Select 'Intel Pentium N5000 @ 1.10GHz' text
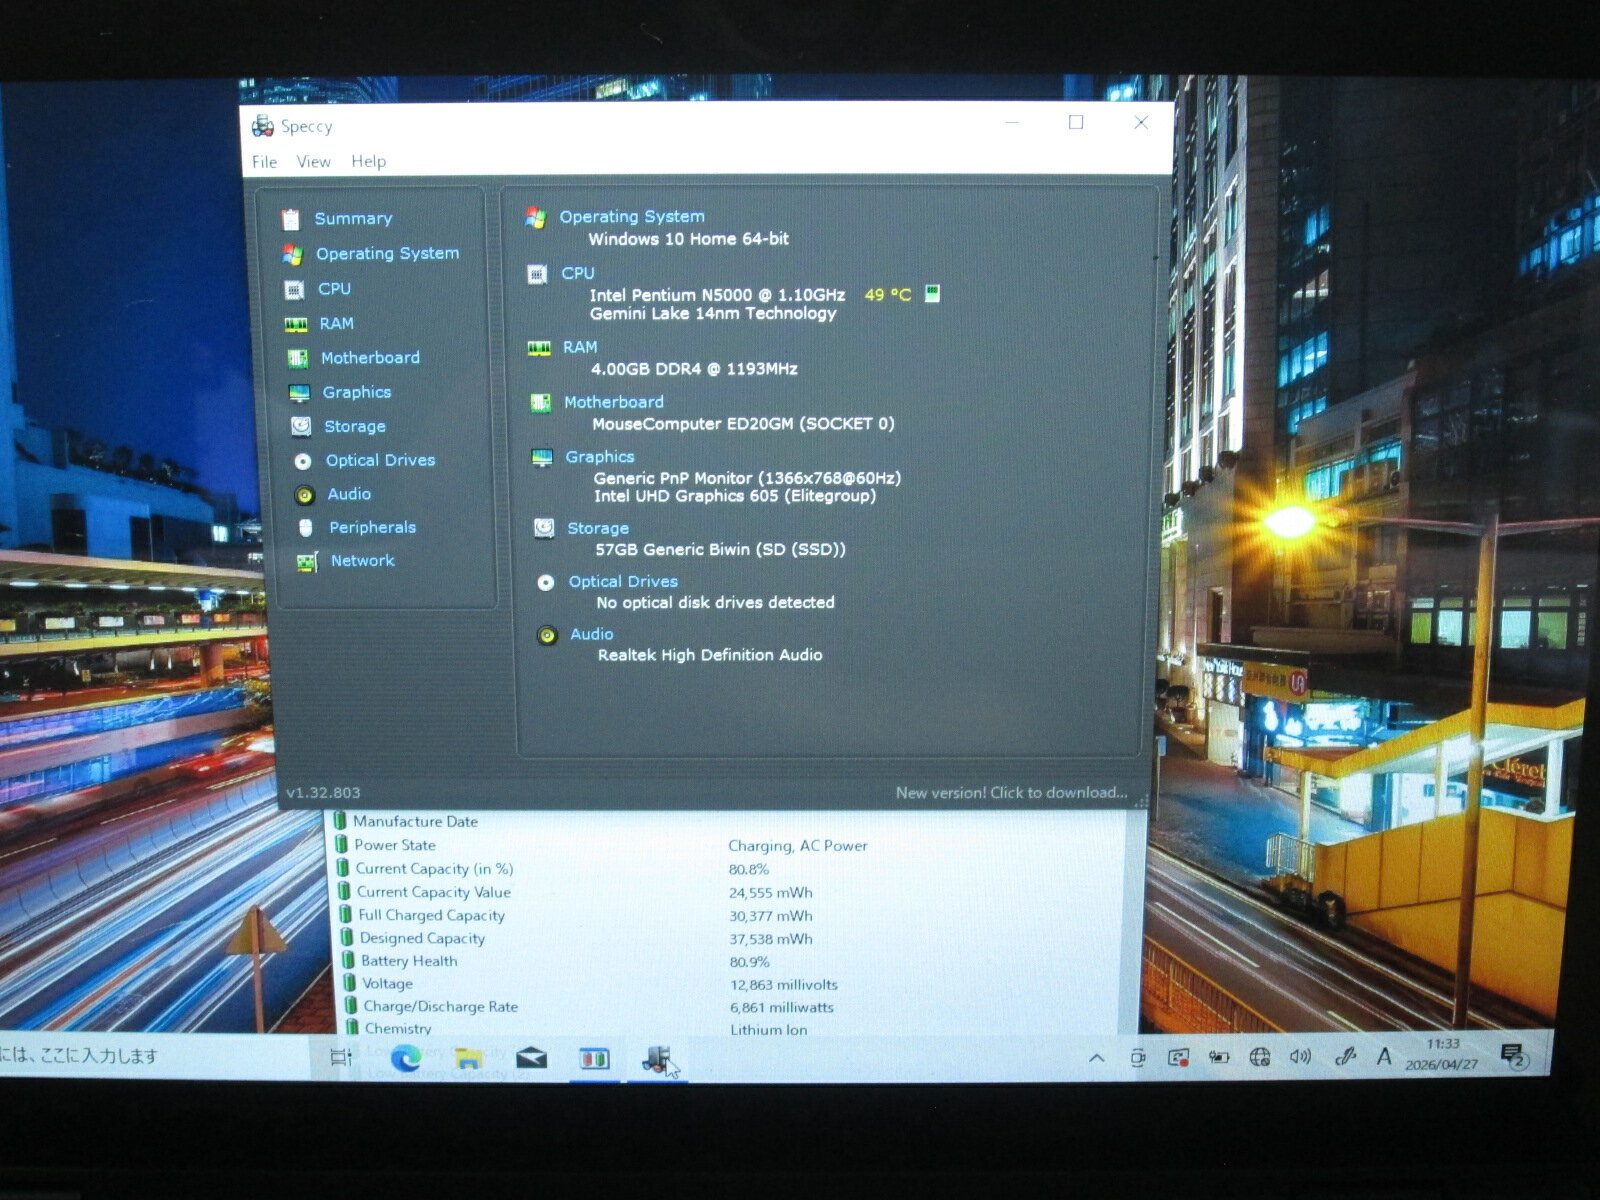The height and width of the screenshot is (1200, 1600). (x=717, y=295)
